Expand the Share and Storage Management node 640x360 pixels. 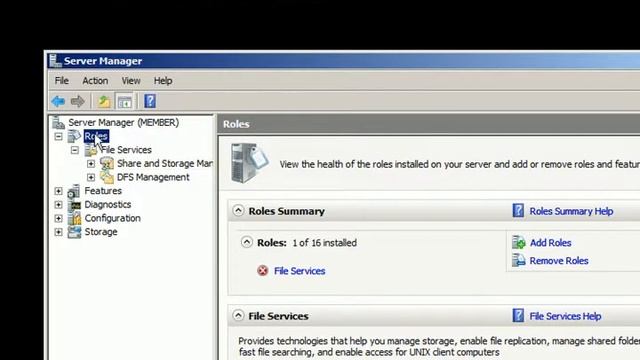(91, 164)
